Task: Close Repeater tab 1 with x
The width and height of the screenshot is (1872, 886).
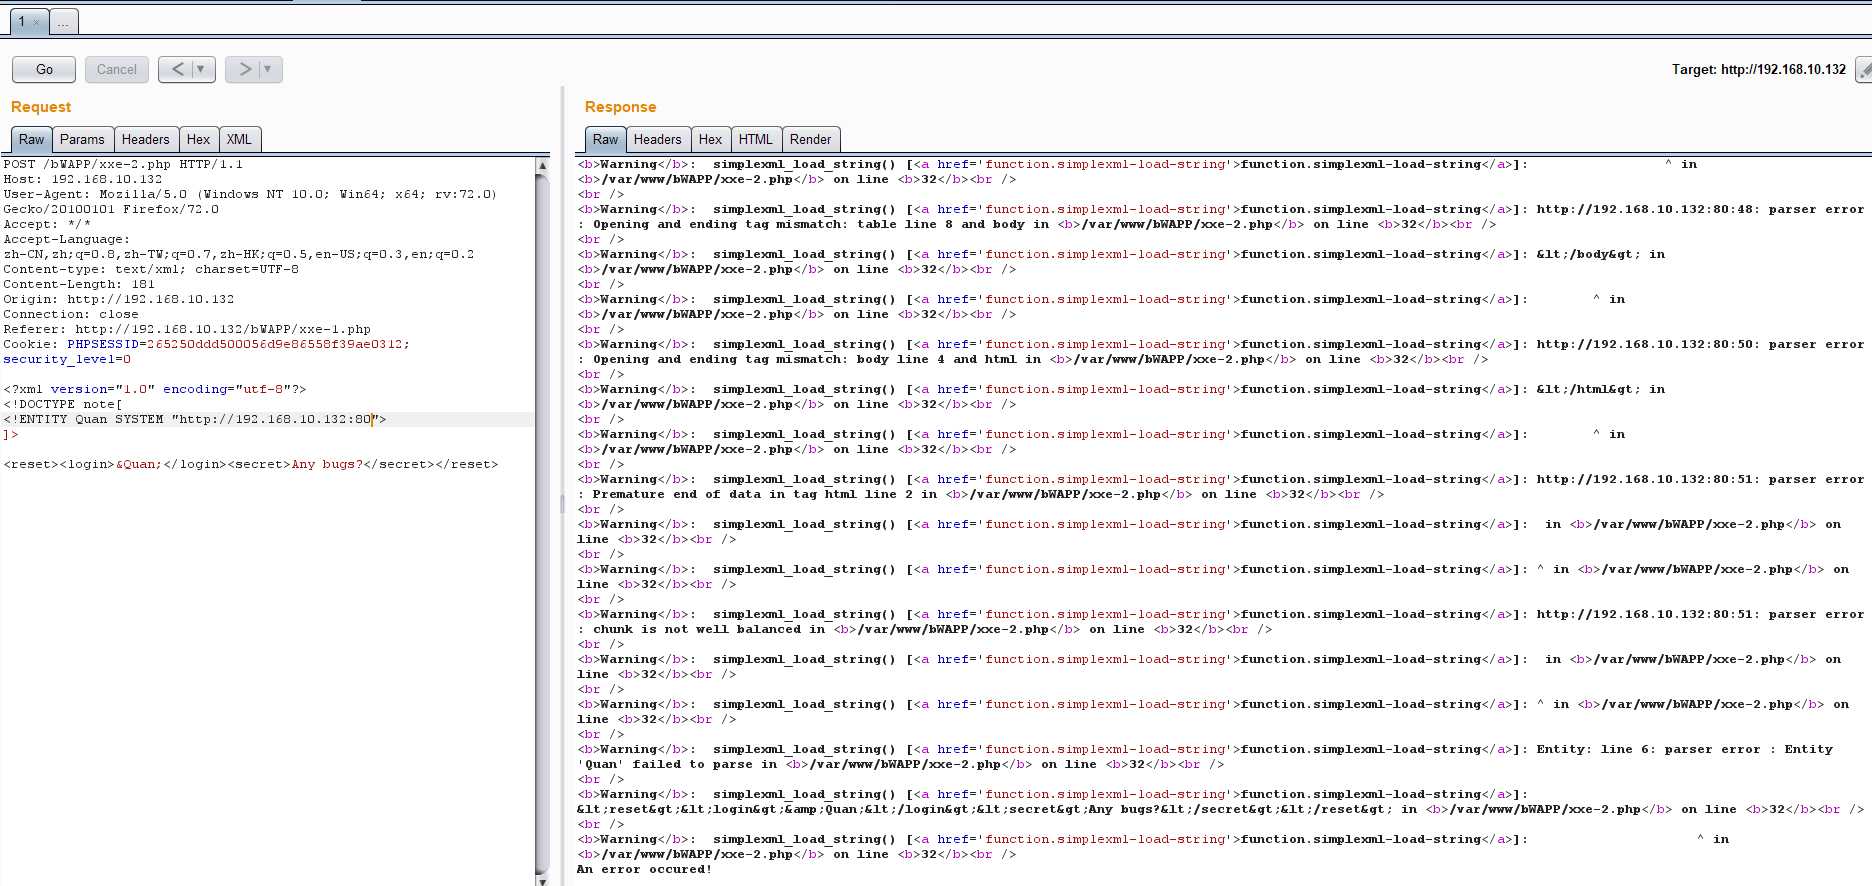Action: click(37, 22)
